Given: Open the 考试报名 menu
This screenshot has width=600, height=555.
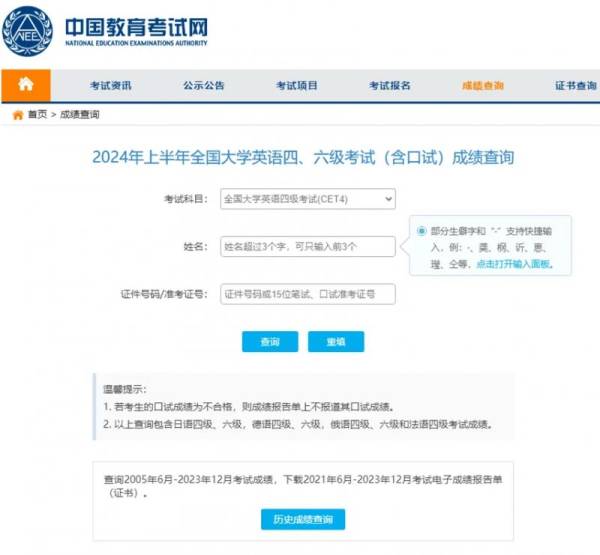Looking at the screenshot, I should pyautogui.click(x=390, y=85).
